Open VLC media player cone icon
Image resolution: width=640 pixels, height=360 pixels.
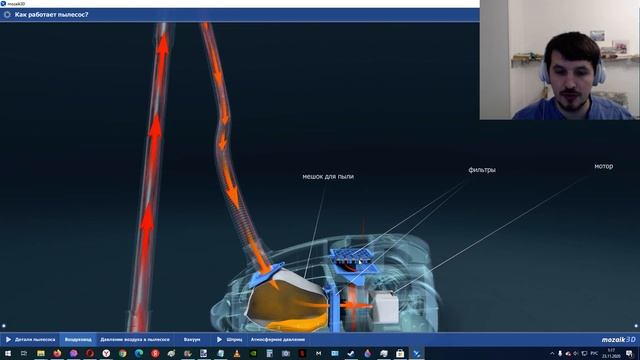237,353
